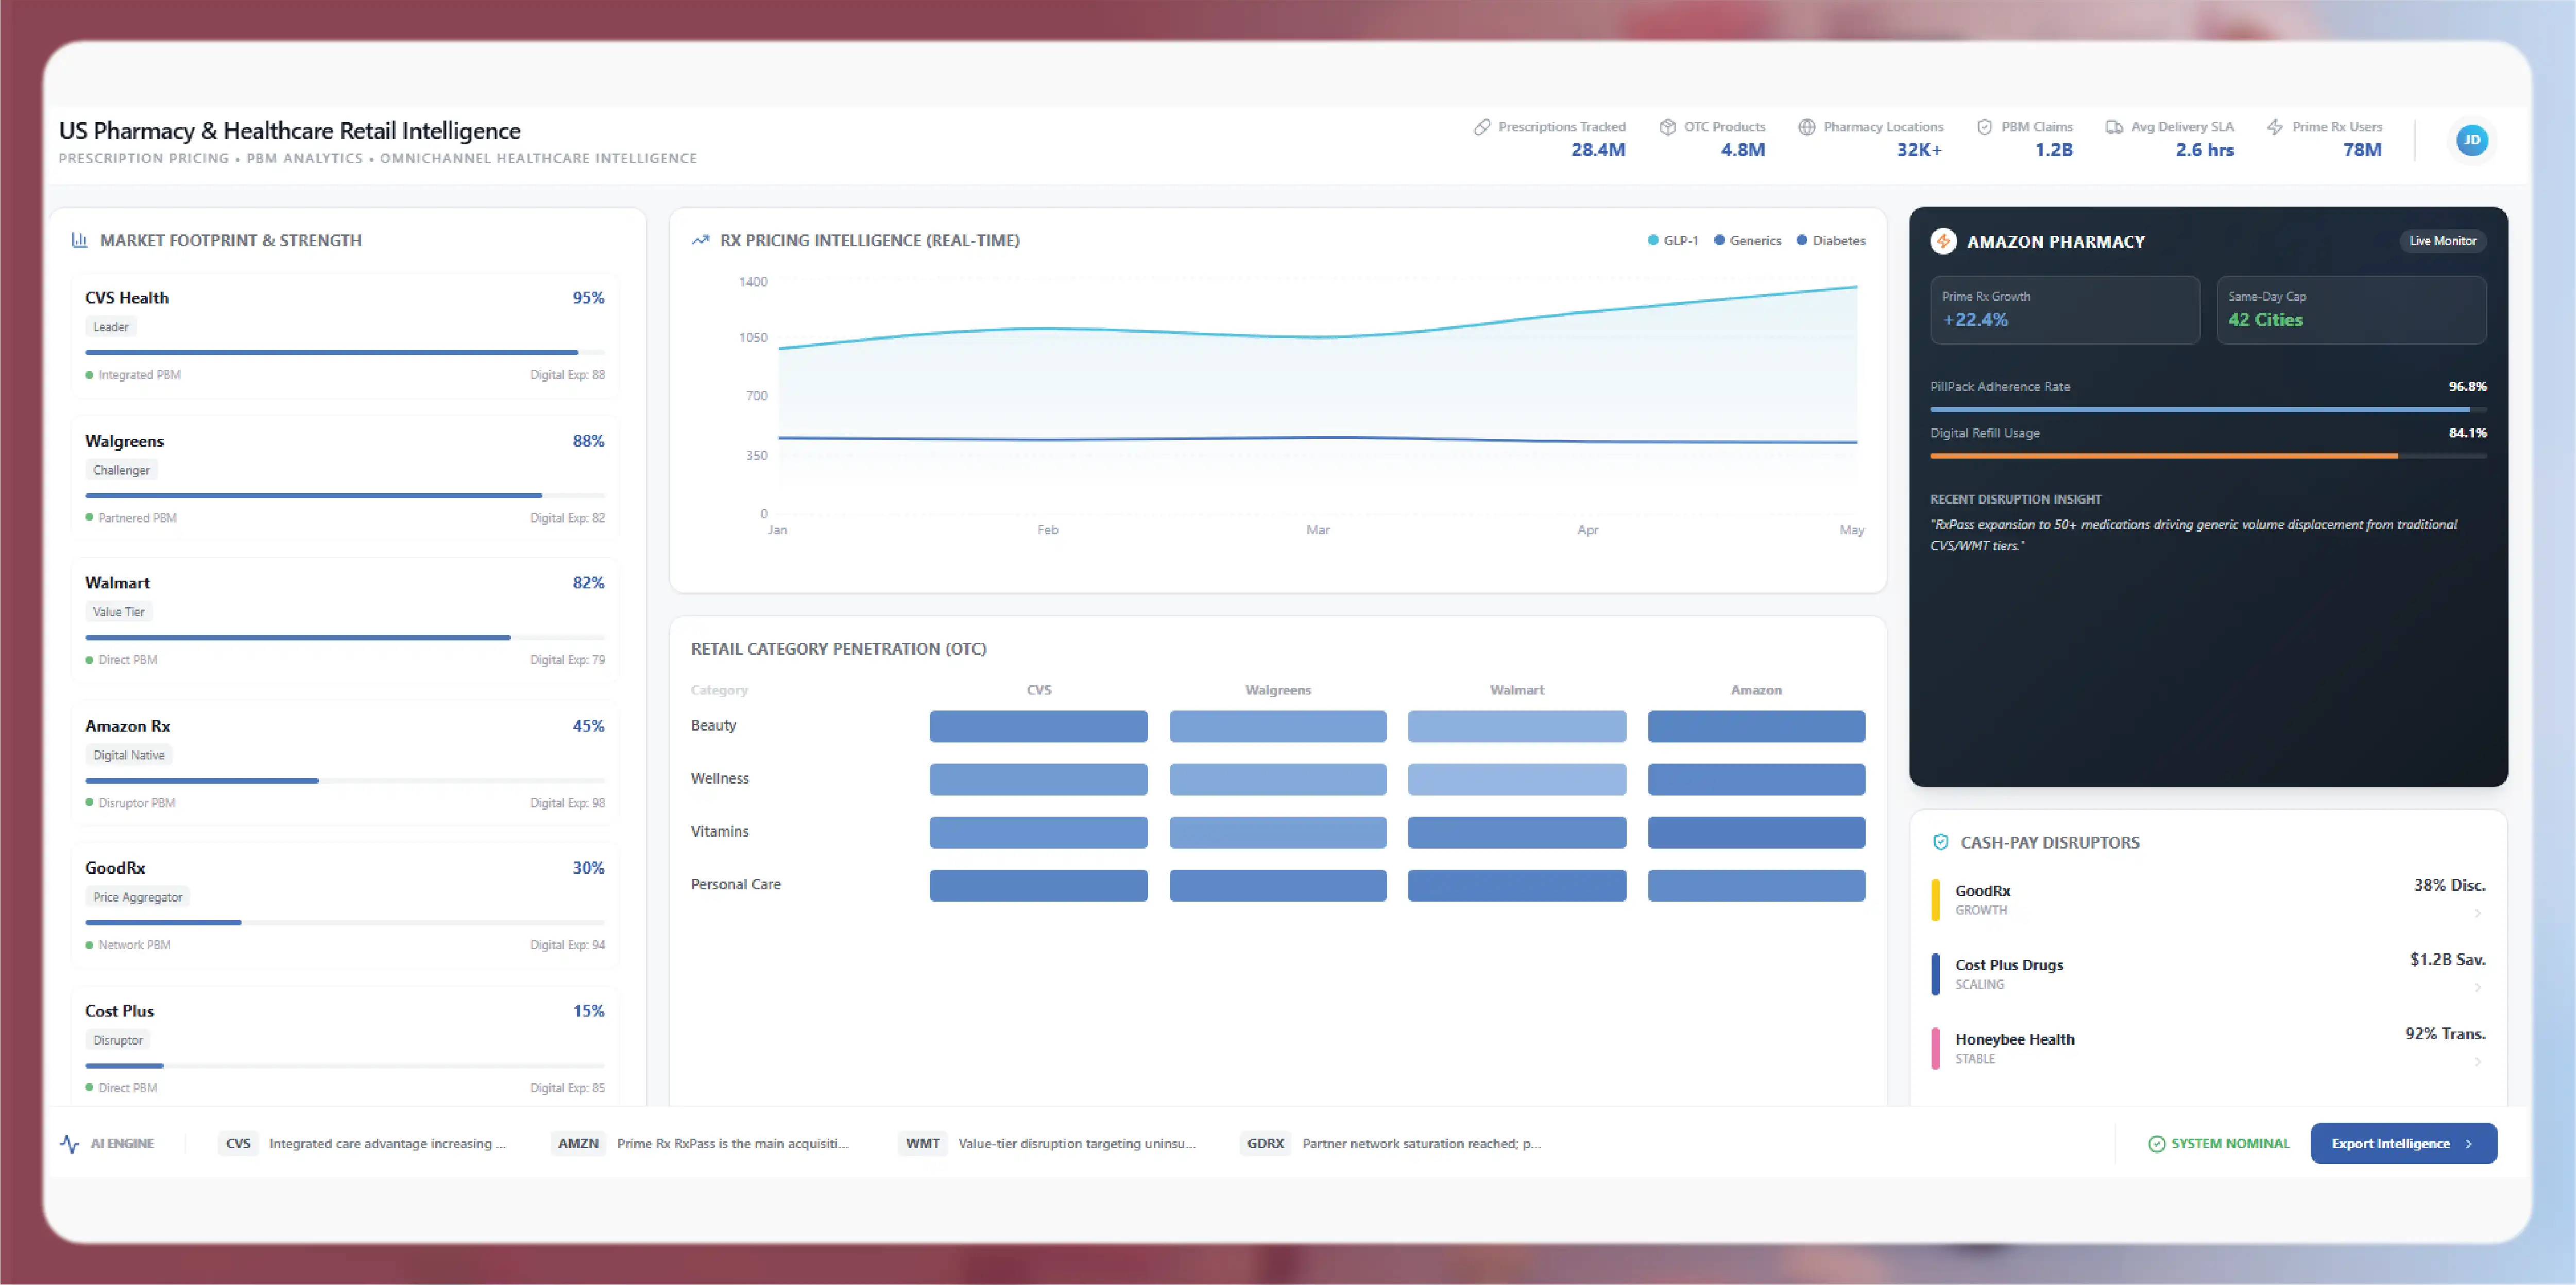This screenshot has width=2576, height=1285.
Task: Click the Amazon Rx strength progress bar
Action: pos(345,780)
